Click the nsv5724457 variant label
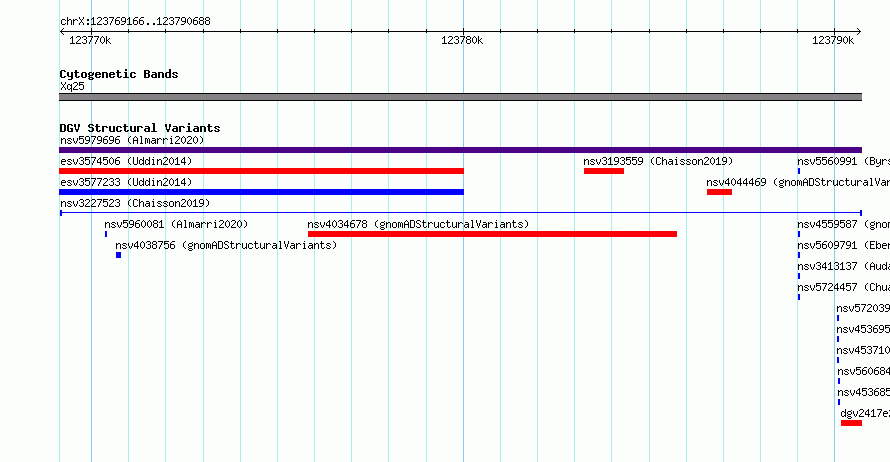 [843, 287]
